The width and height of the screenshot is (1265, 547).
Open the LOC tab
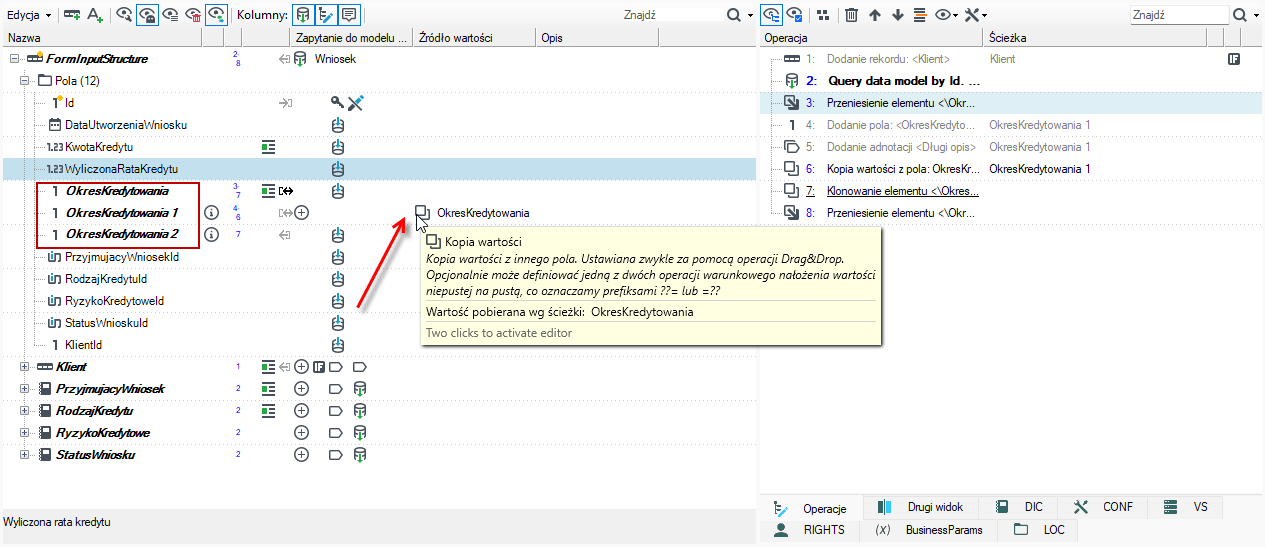(x=1039, y=530)
